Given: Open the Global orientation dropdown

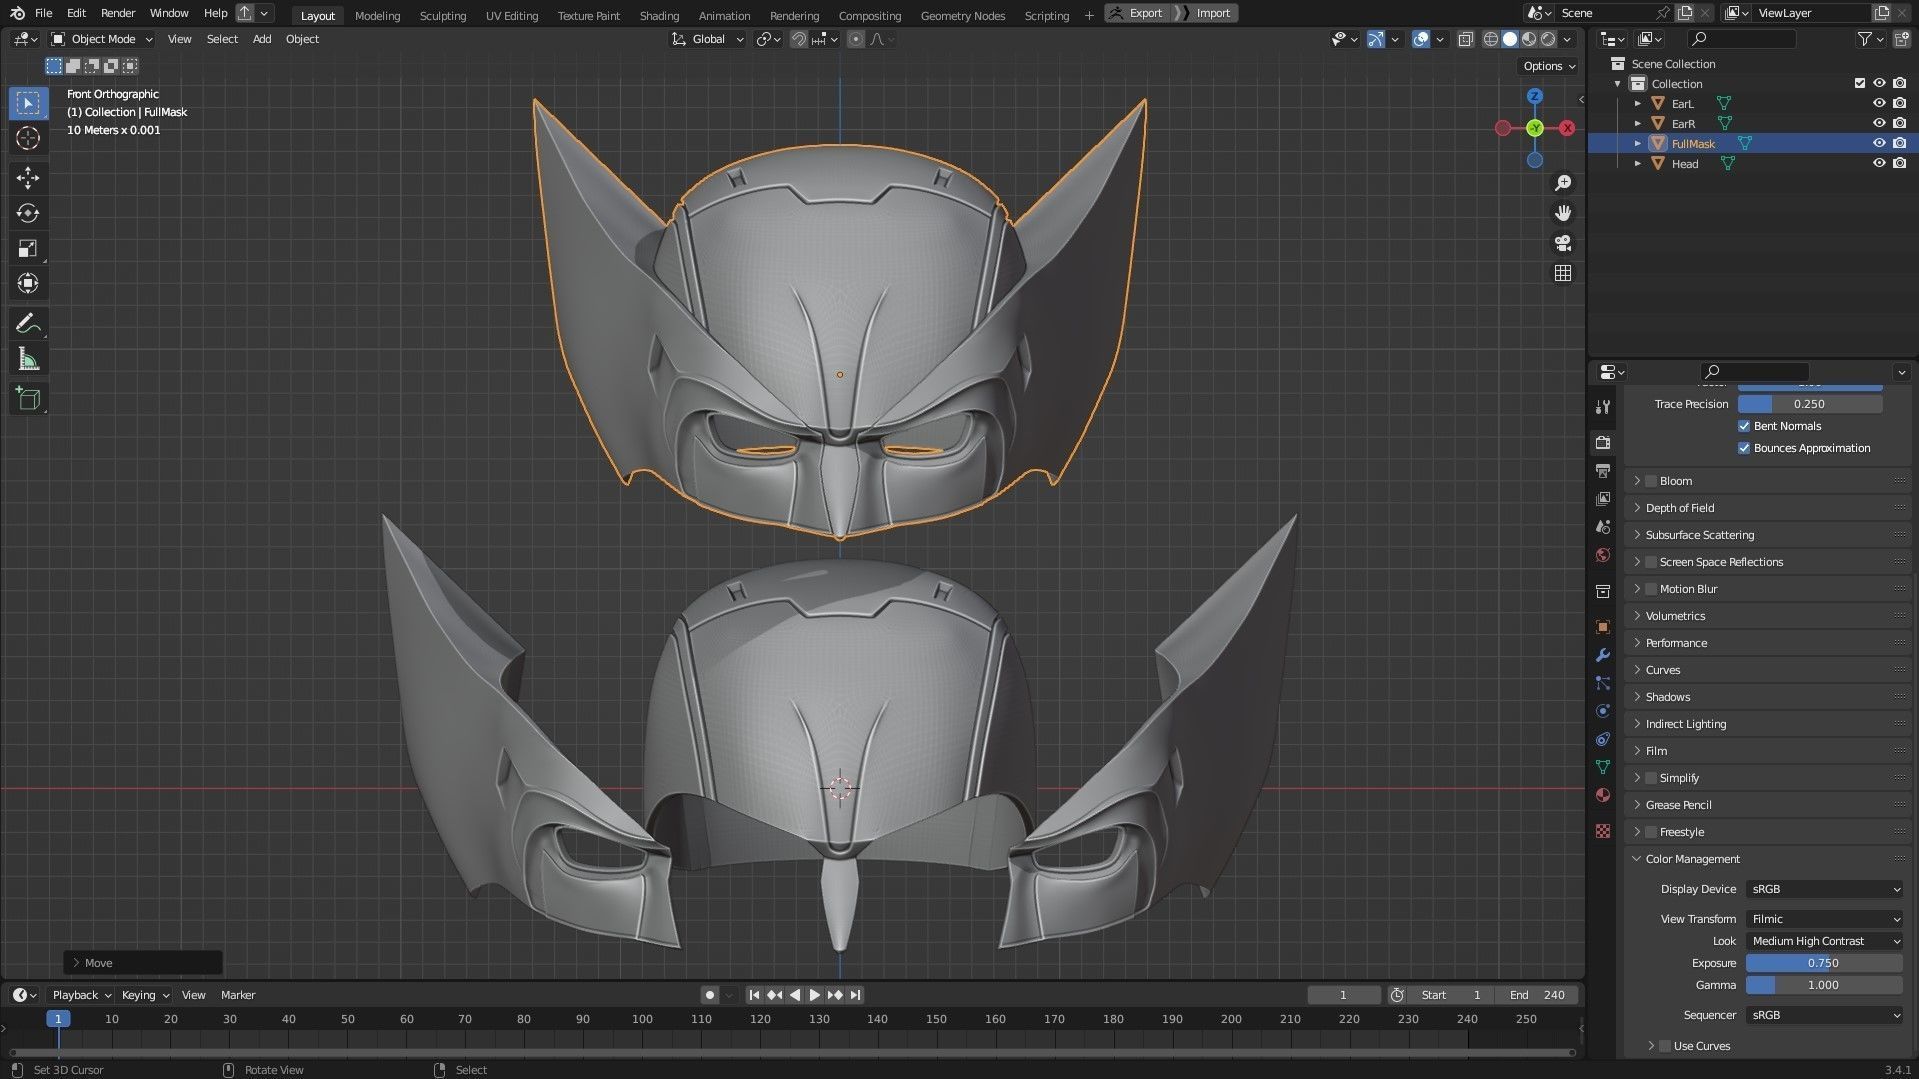Looking at the screenshot, I should [x=708, y=39].
